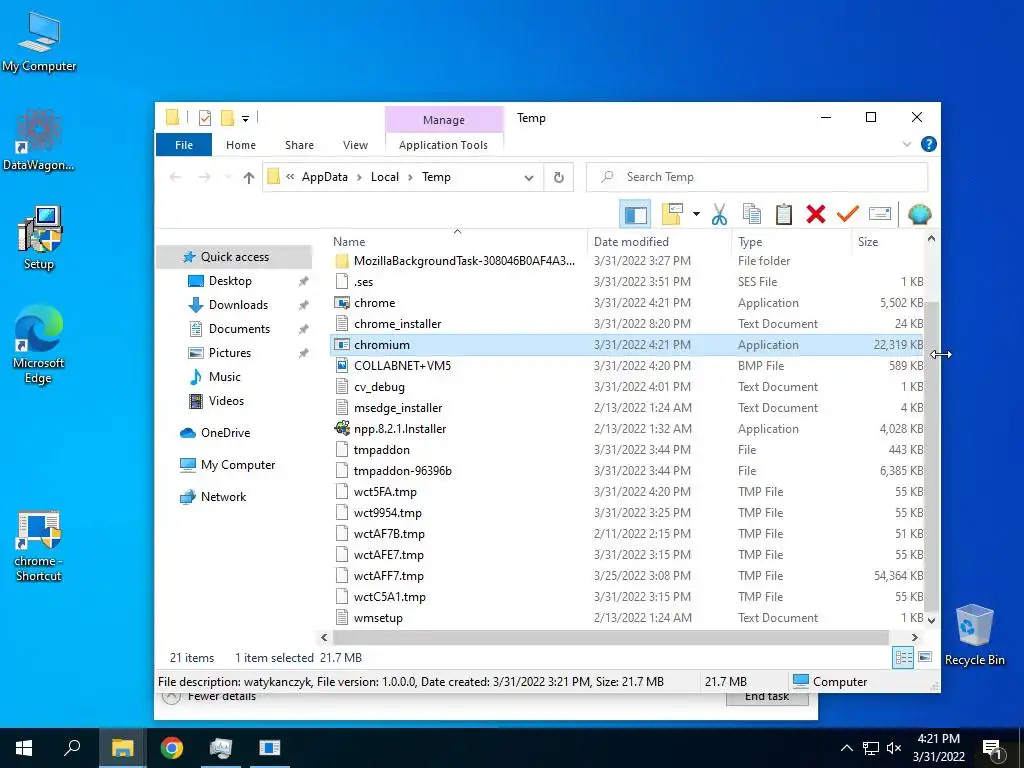Screen dimensions: 1024x768
Task: Switch to large thumbnails view icon
Action: tap(925, 657)
